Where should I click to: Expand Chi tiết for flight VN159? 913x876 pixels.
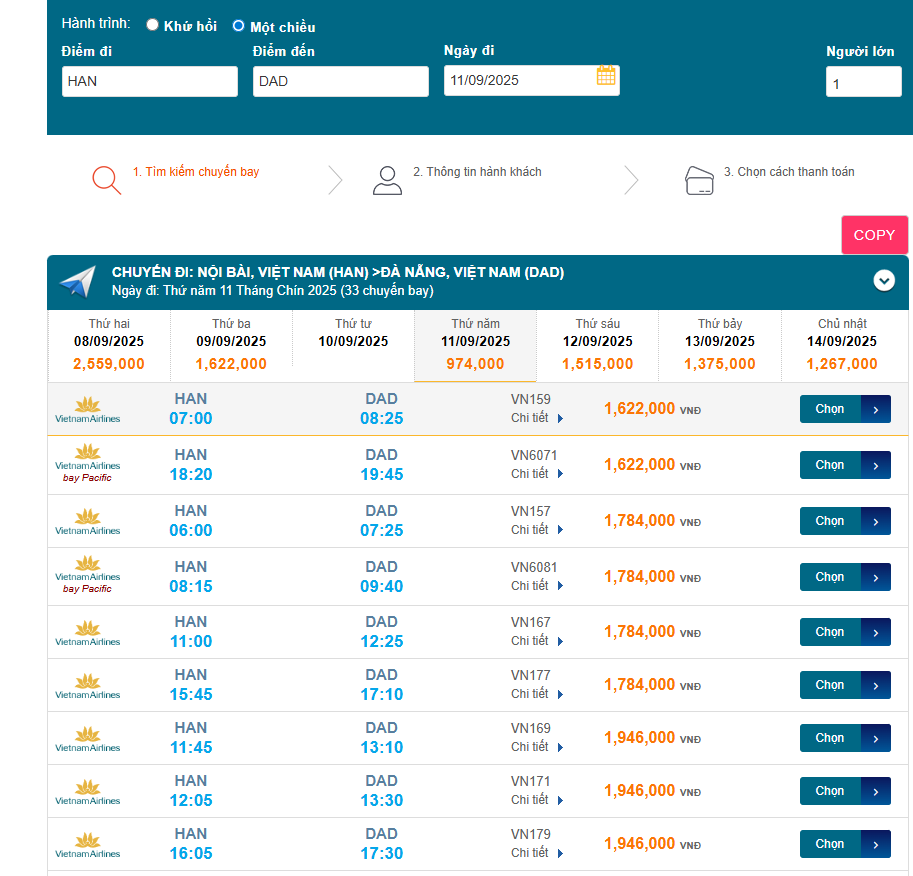coord(537,418)
